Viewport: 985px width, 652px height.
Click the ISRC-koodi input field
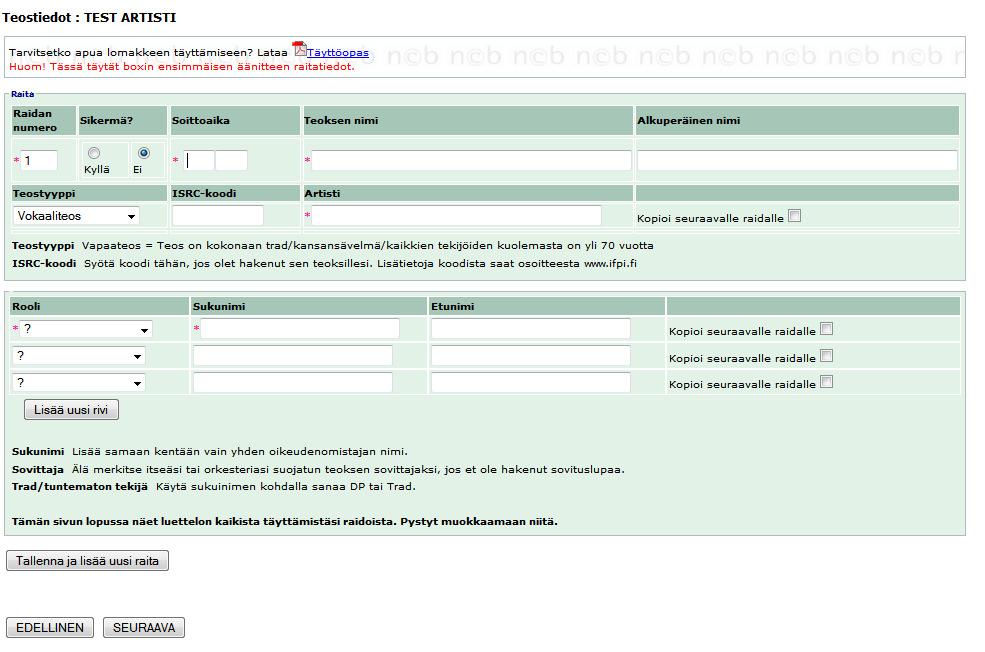218,215
